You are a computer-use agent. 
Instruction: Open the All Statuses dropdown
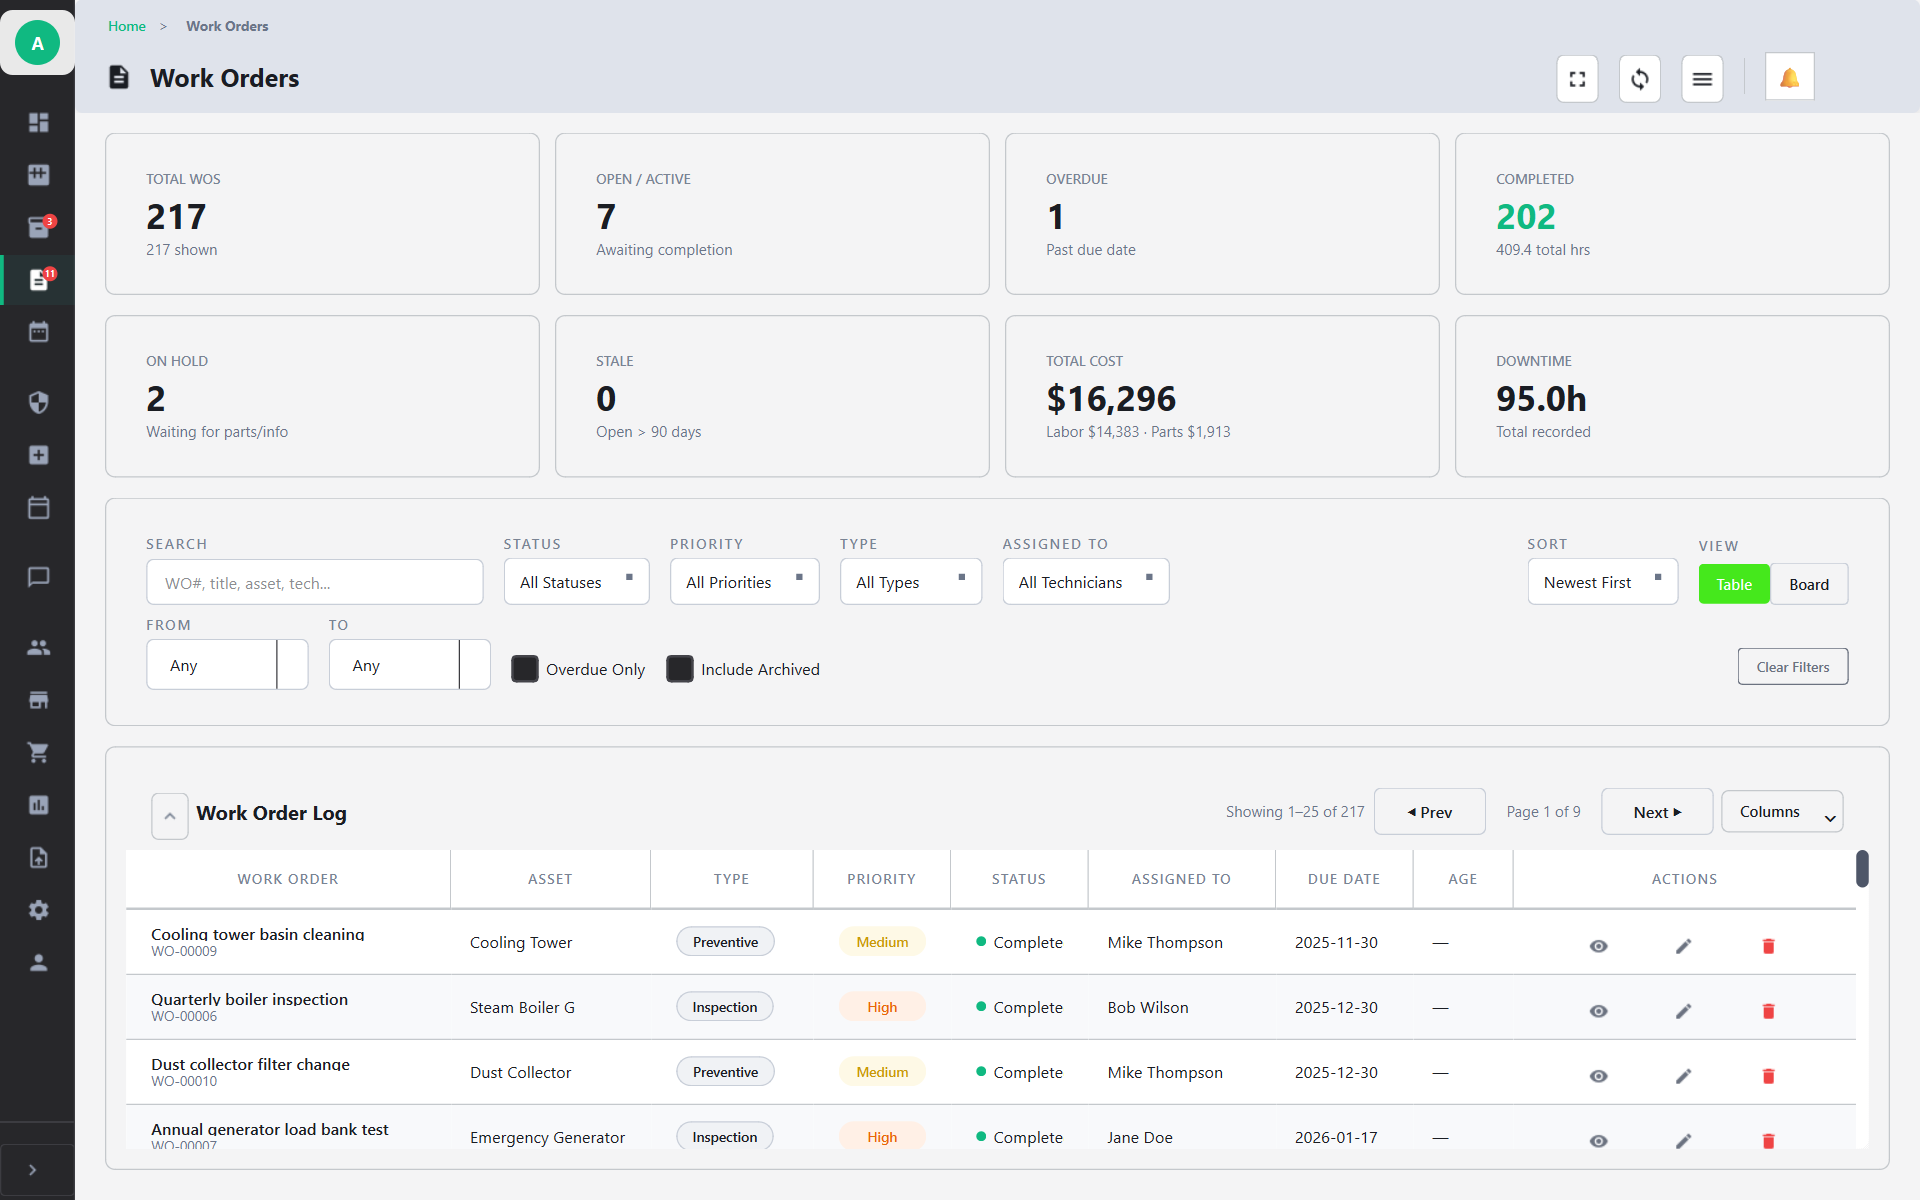click(576, 581)
